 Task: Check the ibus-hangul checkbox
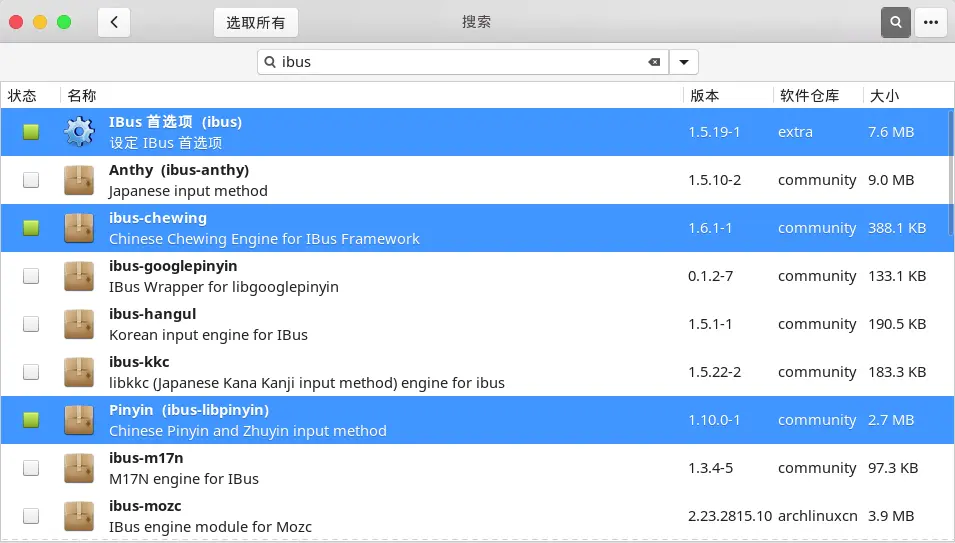pyautogui.click(x=31, y=324)
